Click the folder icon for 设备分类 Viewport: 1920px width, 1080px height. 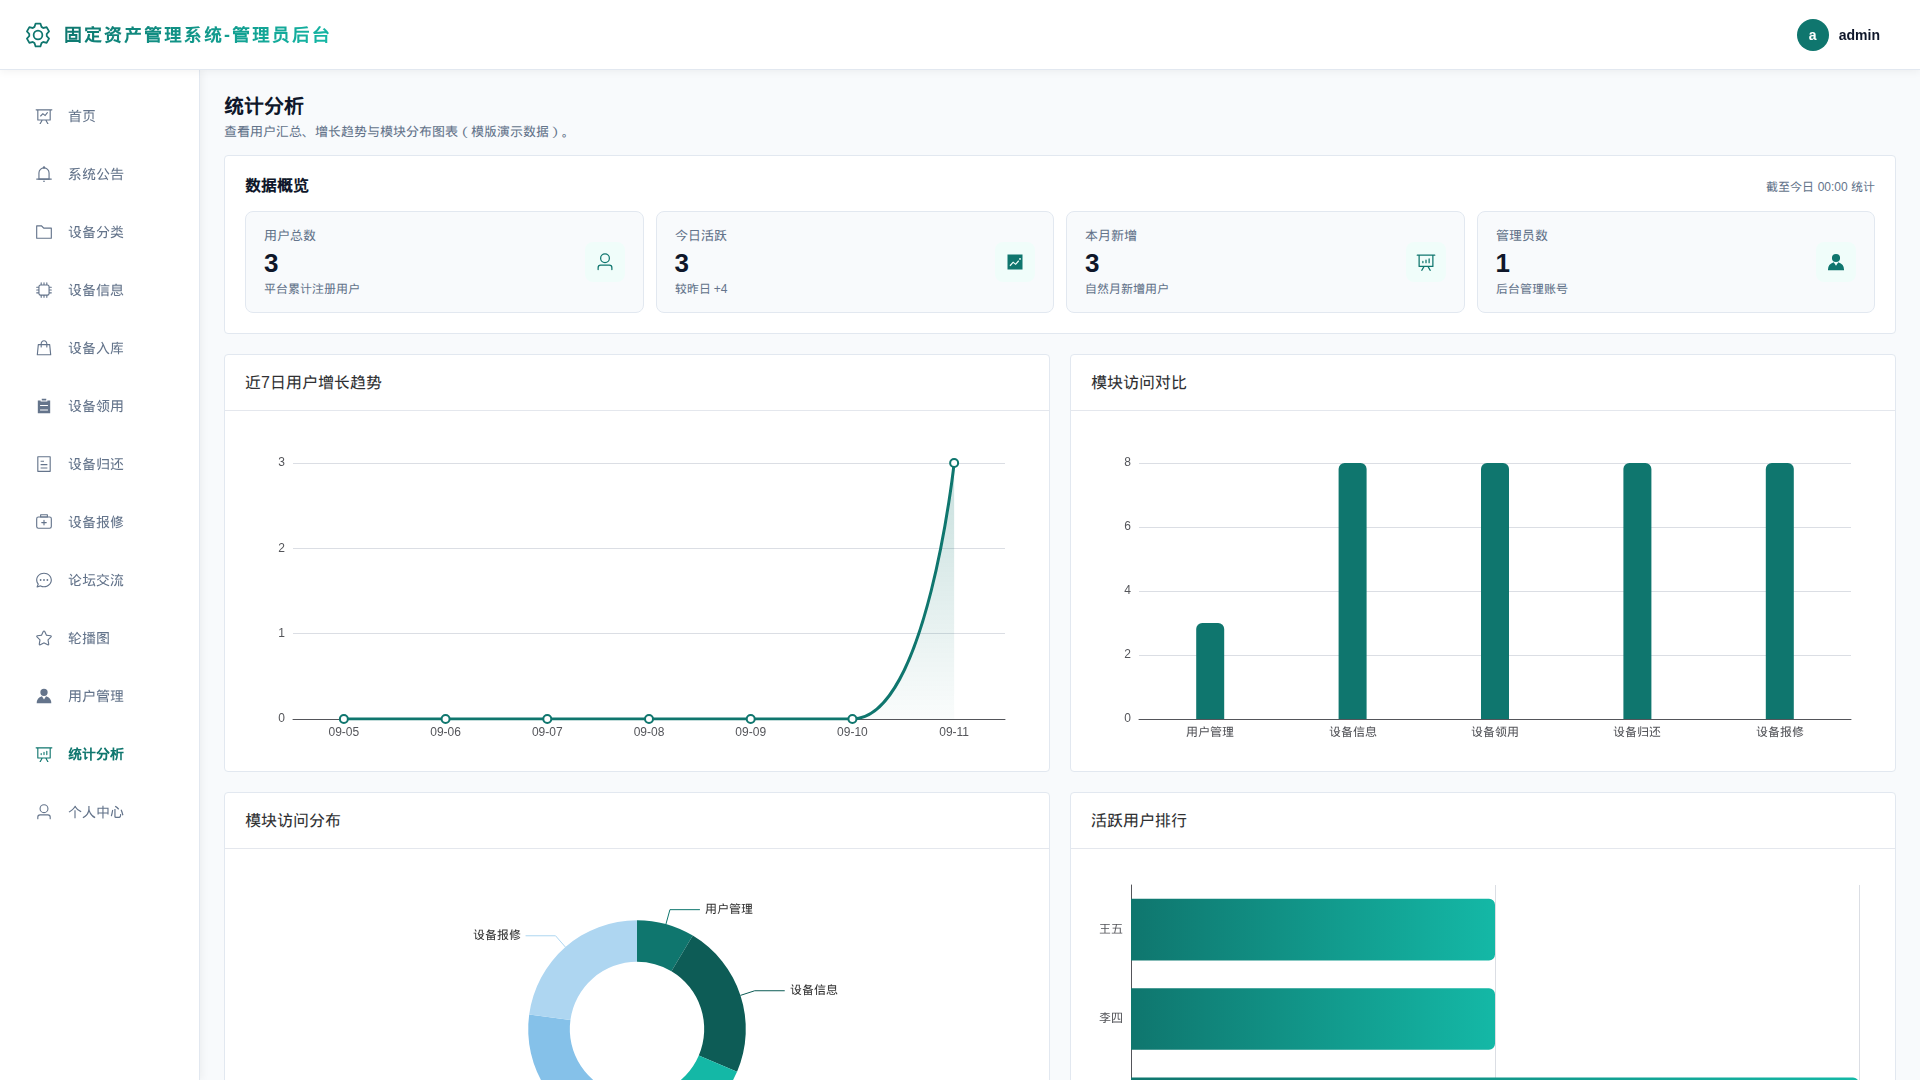44,232
